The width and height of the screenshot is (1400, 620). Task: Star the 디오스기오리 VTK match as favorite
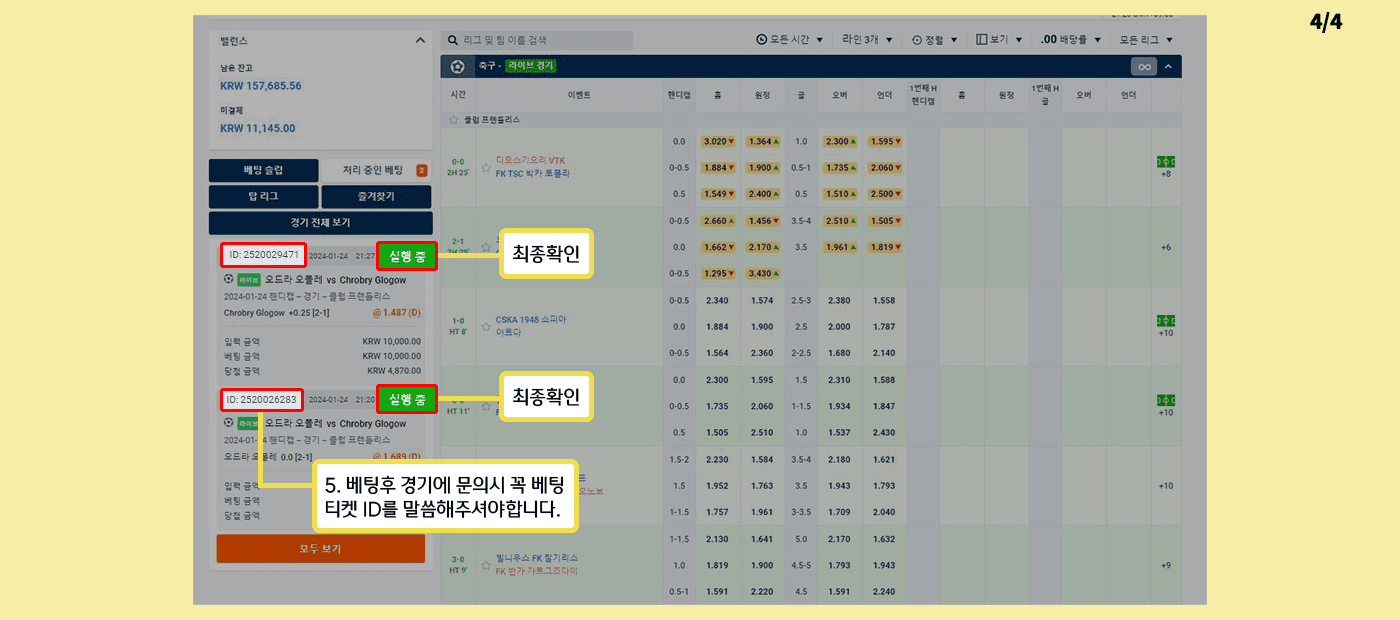[x=485, y=167]
